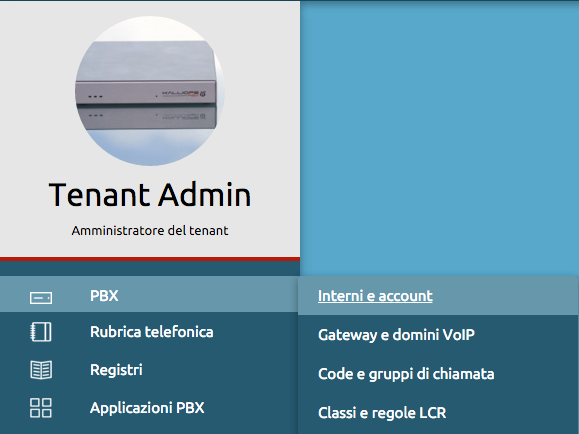Click the red divider bar under profile
Image resolution: width=579 pixels, height=434 pixels.
[150, 259]
